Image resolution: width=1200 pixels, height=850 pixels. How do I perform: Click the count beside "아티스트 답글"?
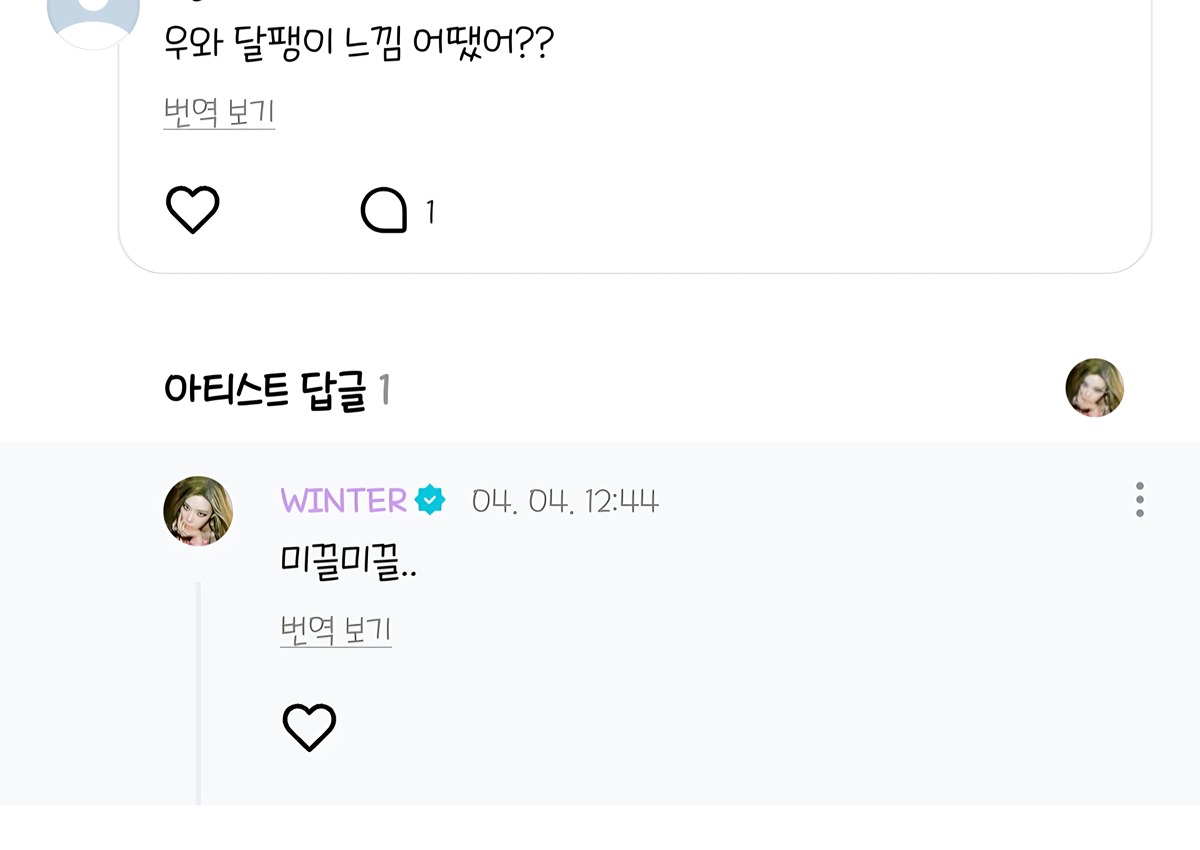coord(384,391)
